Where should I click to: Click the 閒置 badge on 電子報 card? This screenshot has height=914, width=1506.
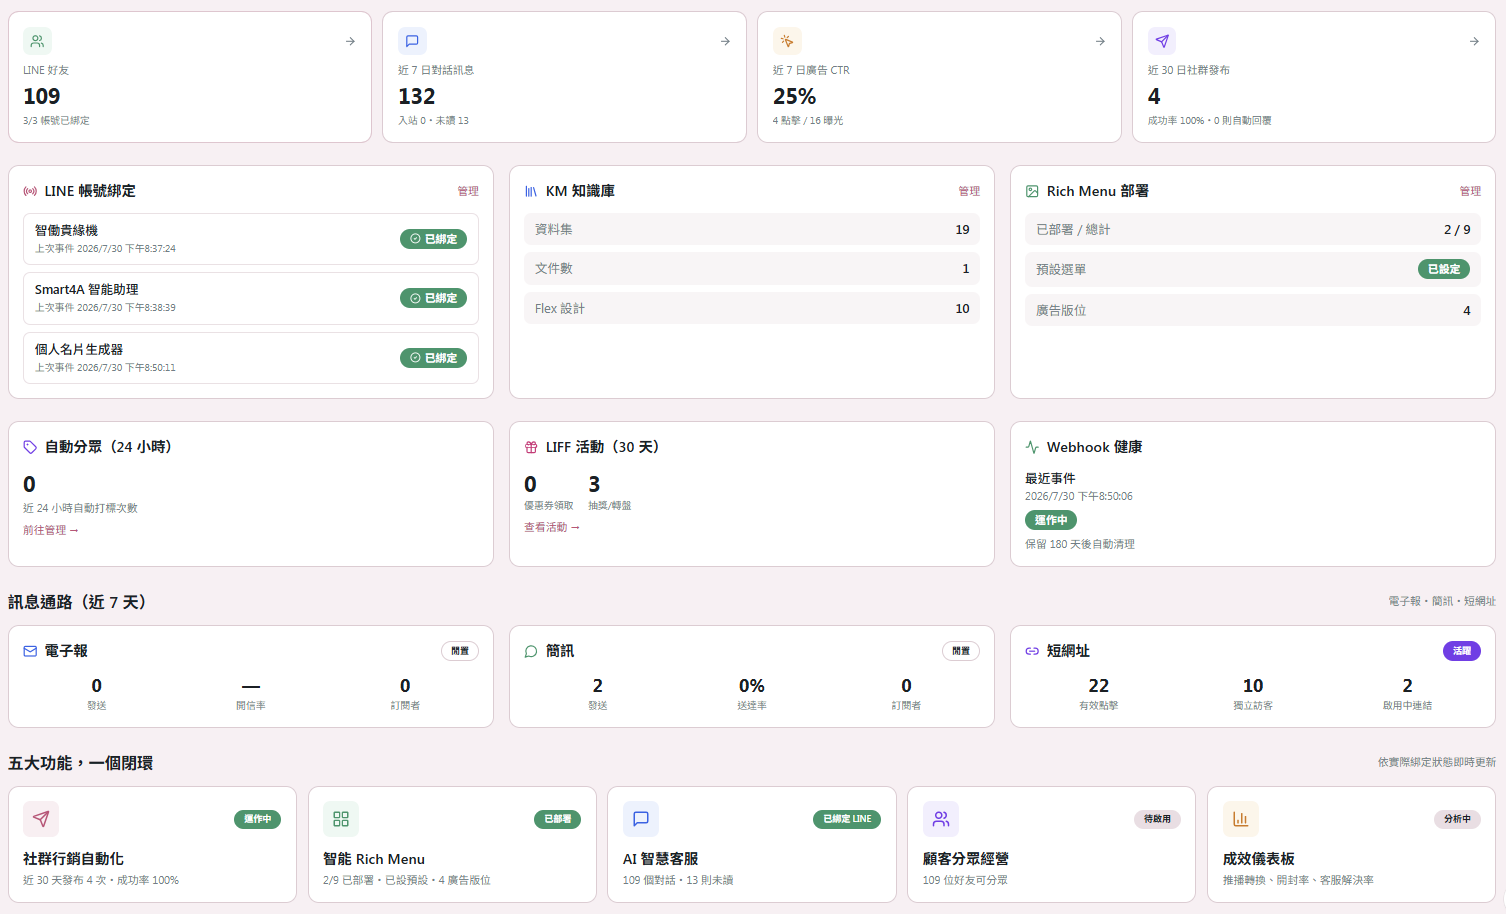[460, 651]
